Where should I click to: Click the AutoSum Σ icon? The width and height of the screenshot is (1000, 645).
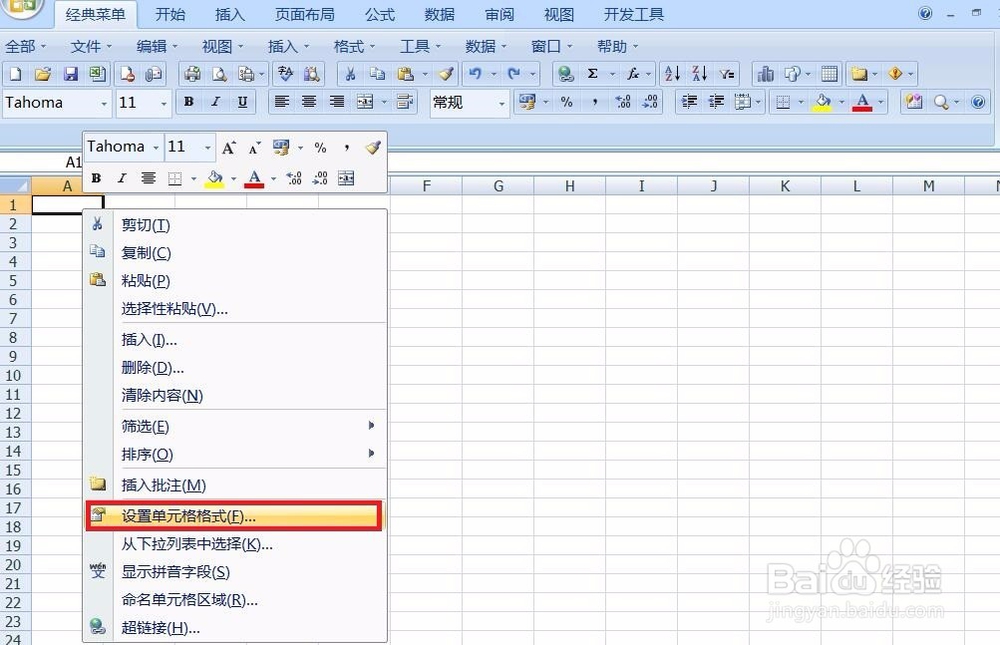(593, 73)
